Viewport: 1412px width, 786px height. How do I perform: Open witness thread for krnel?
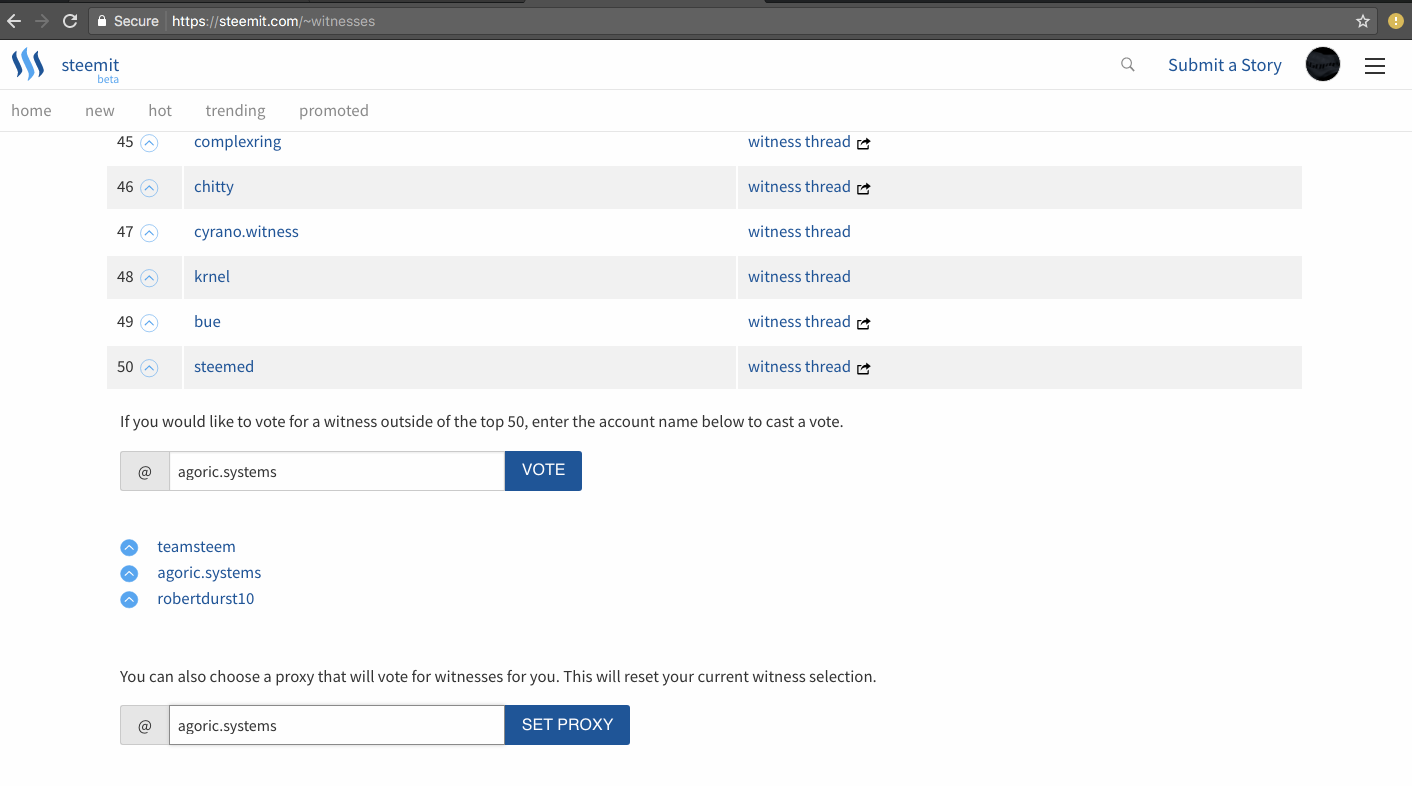tap(799, 276)
